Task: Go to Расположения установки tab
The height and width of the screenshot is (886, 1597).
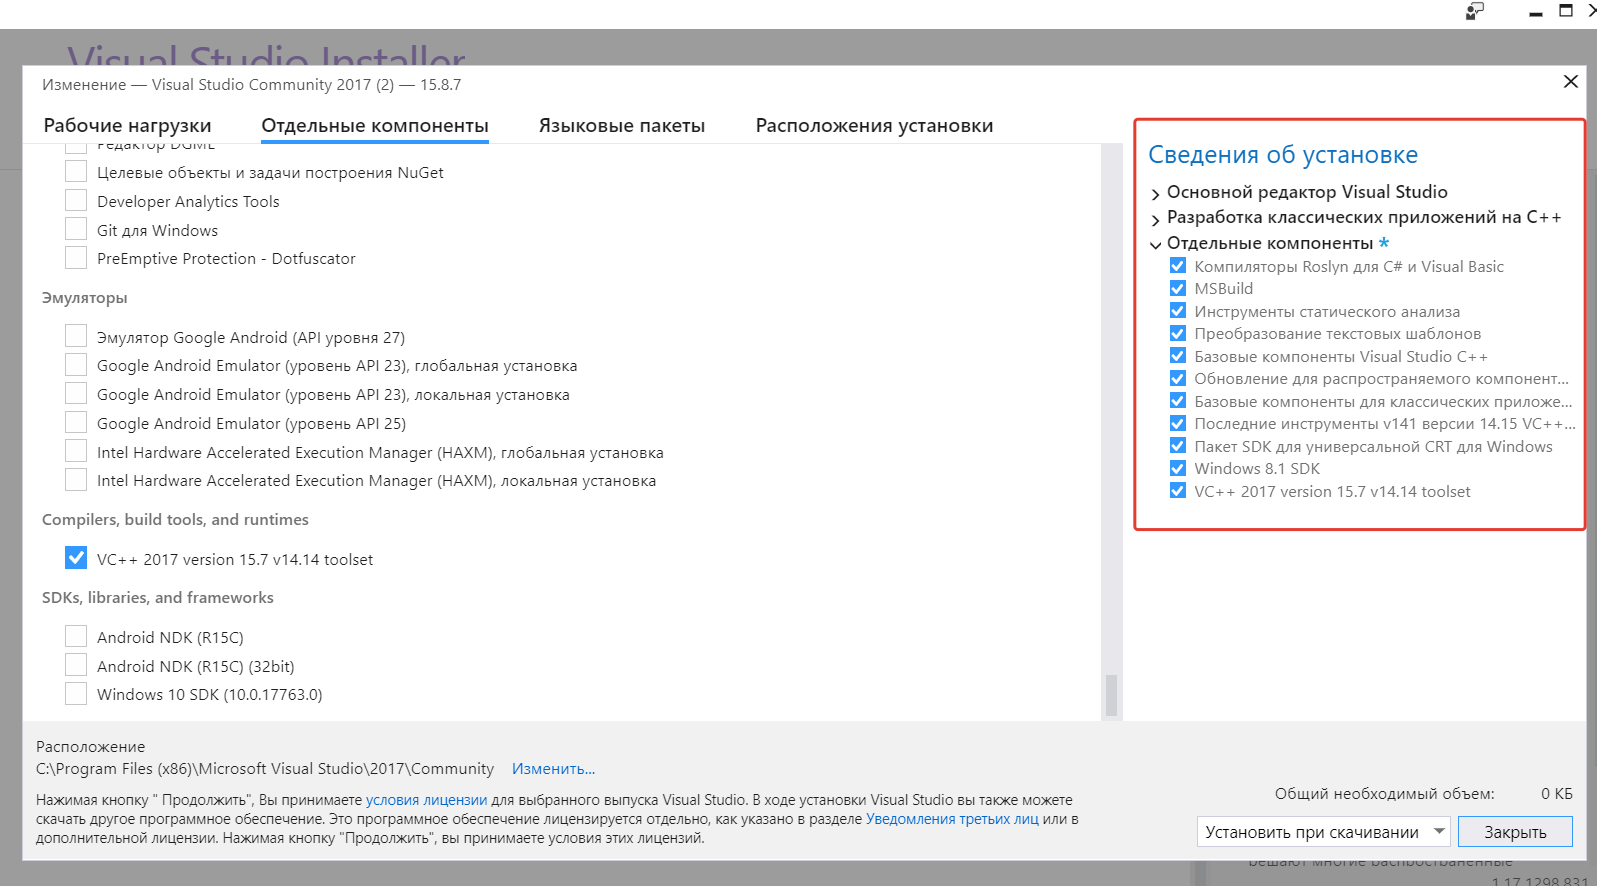Action: point(874,126)
